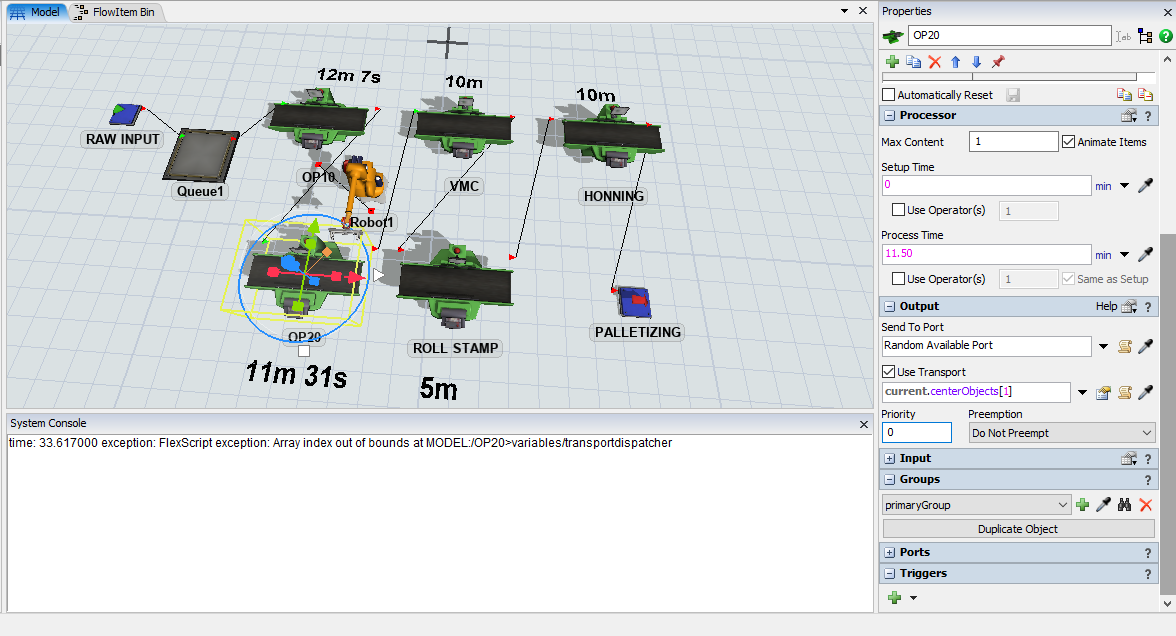Toggle the Use Transport checkbox
The height and width of the screenshot is (636, 1176).
pos(888,372)
